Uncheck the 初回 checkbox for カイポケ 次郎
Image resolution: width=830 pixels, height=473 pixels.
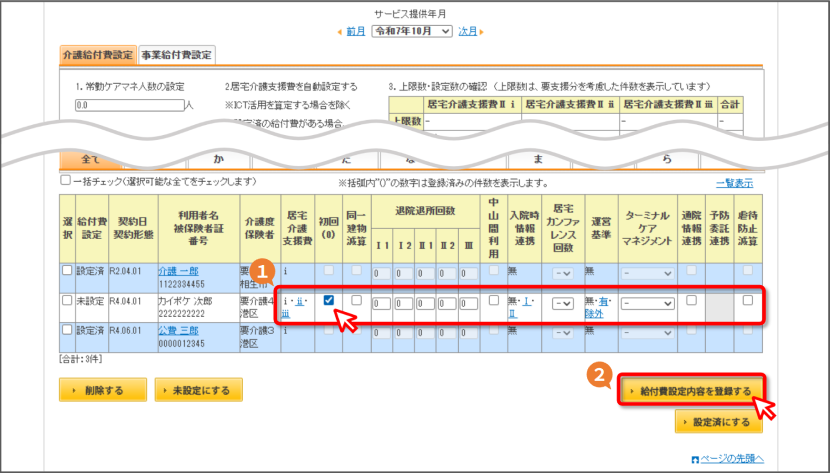click(329, 300)
